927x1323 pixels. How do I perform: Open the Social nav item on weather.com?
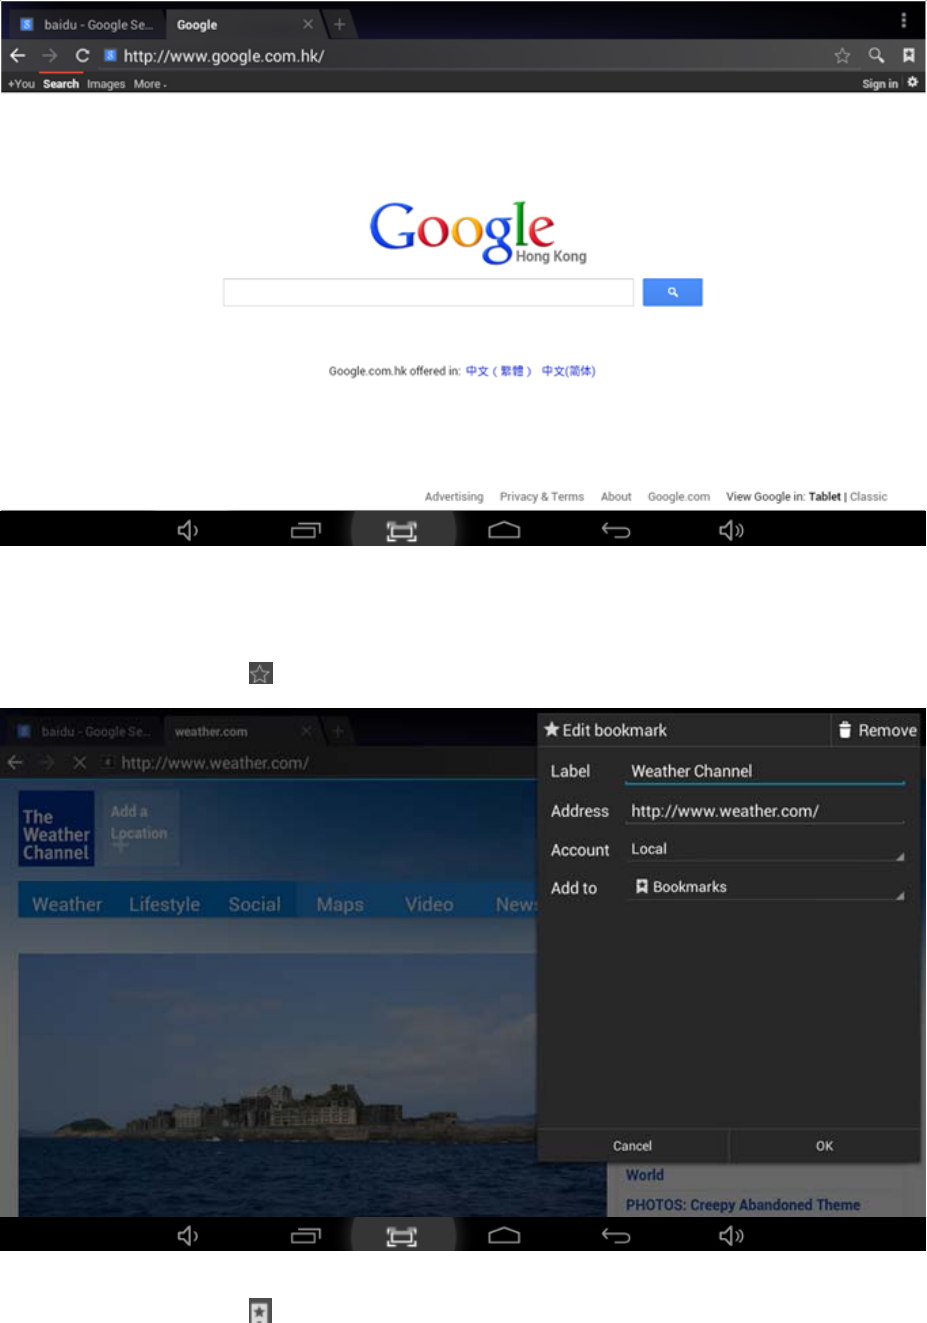(x=254, y=904)
